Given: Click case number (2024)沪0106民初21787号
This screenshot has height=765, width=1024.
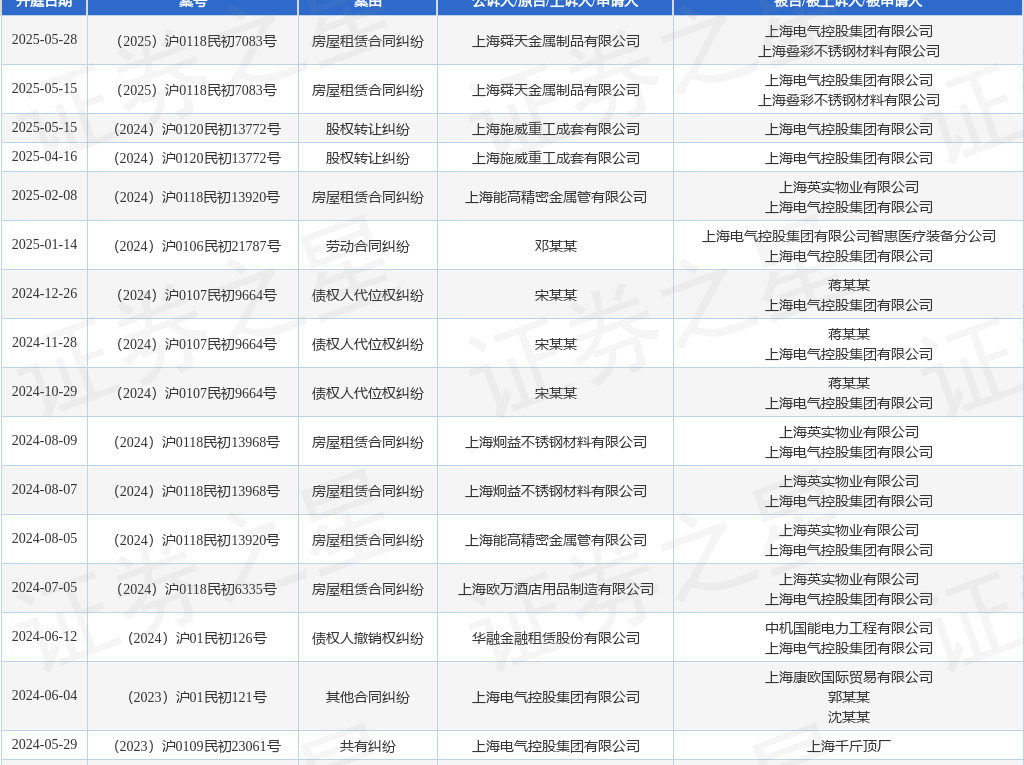Looking at the screenshot, I should tap(197, 246).
